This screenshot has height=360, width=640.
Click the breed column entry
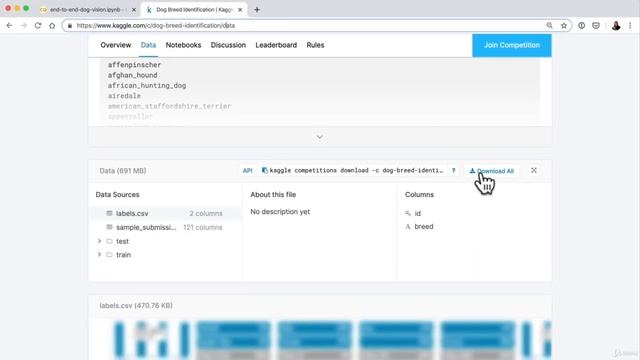click(424, 227)
